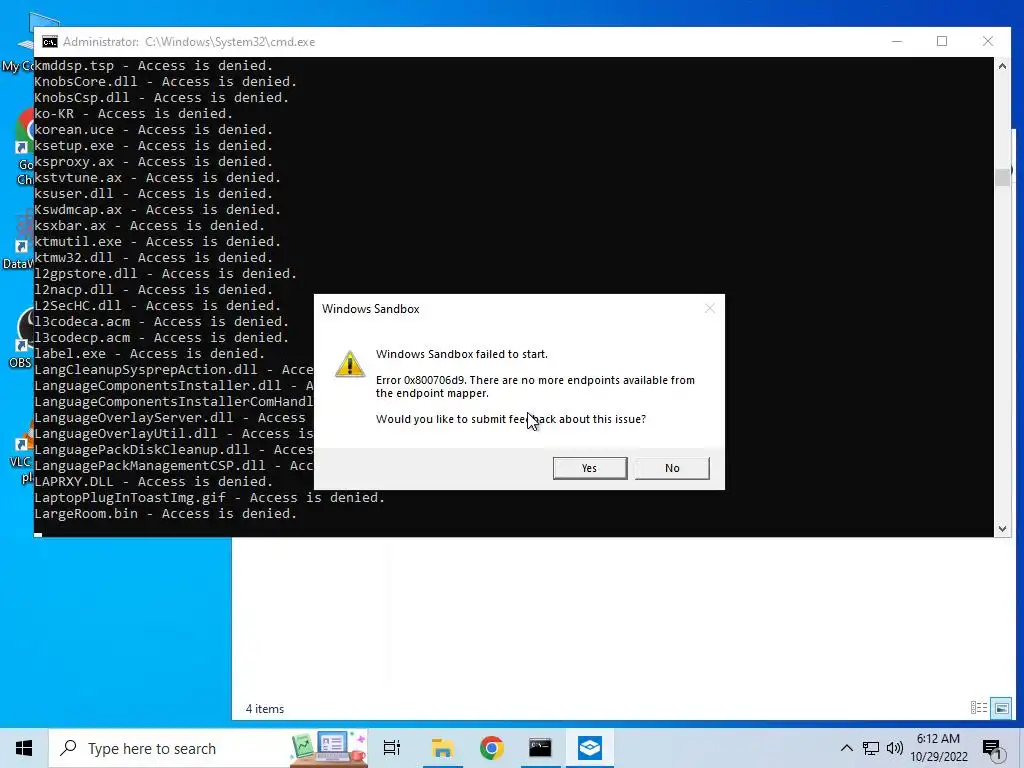Click the taskbar search box
This screenshot has width=1024, height=768.
click(x=209, y=748)
